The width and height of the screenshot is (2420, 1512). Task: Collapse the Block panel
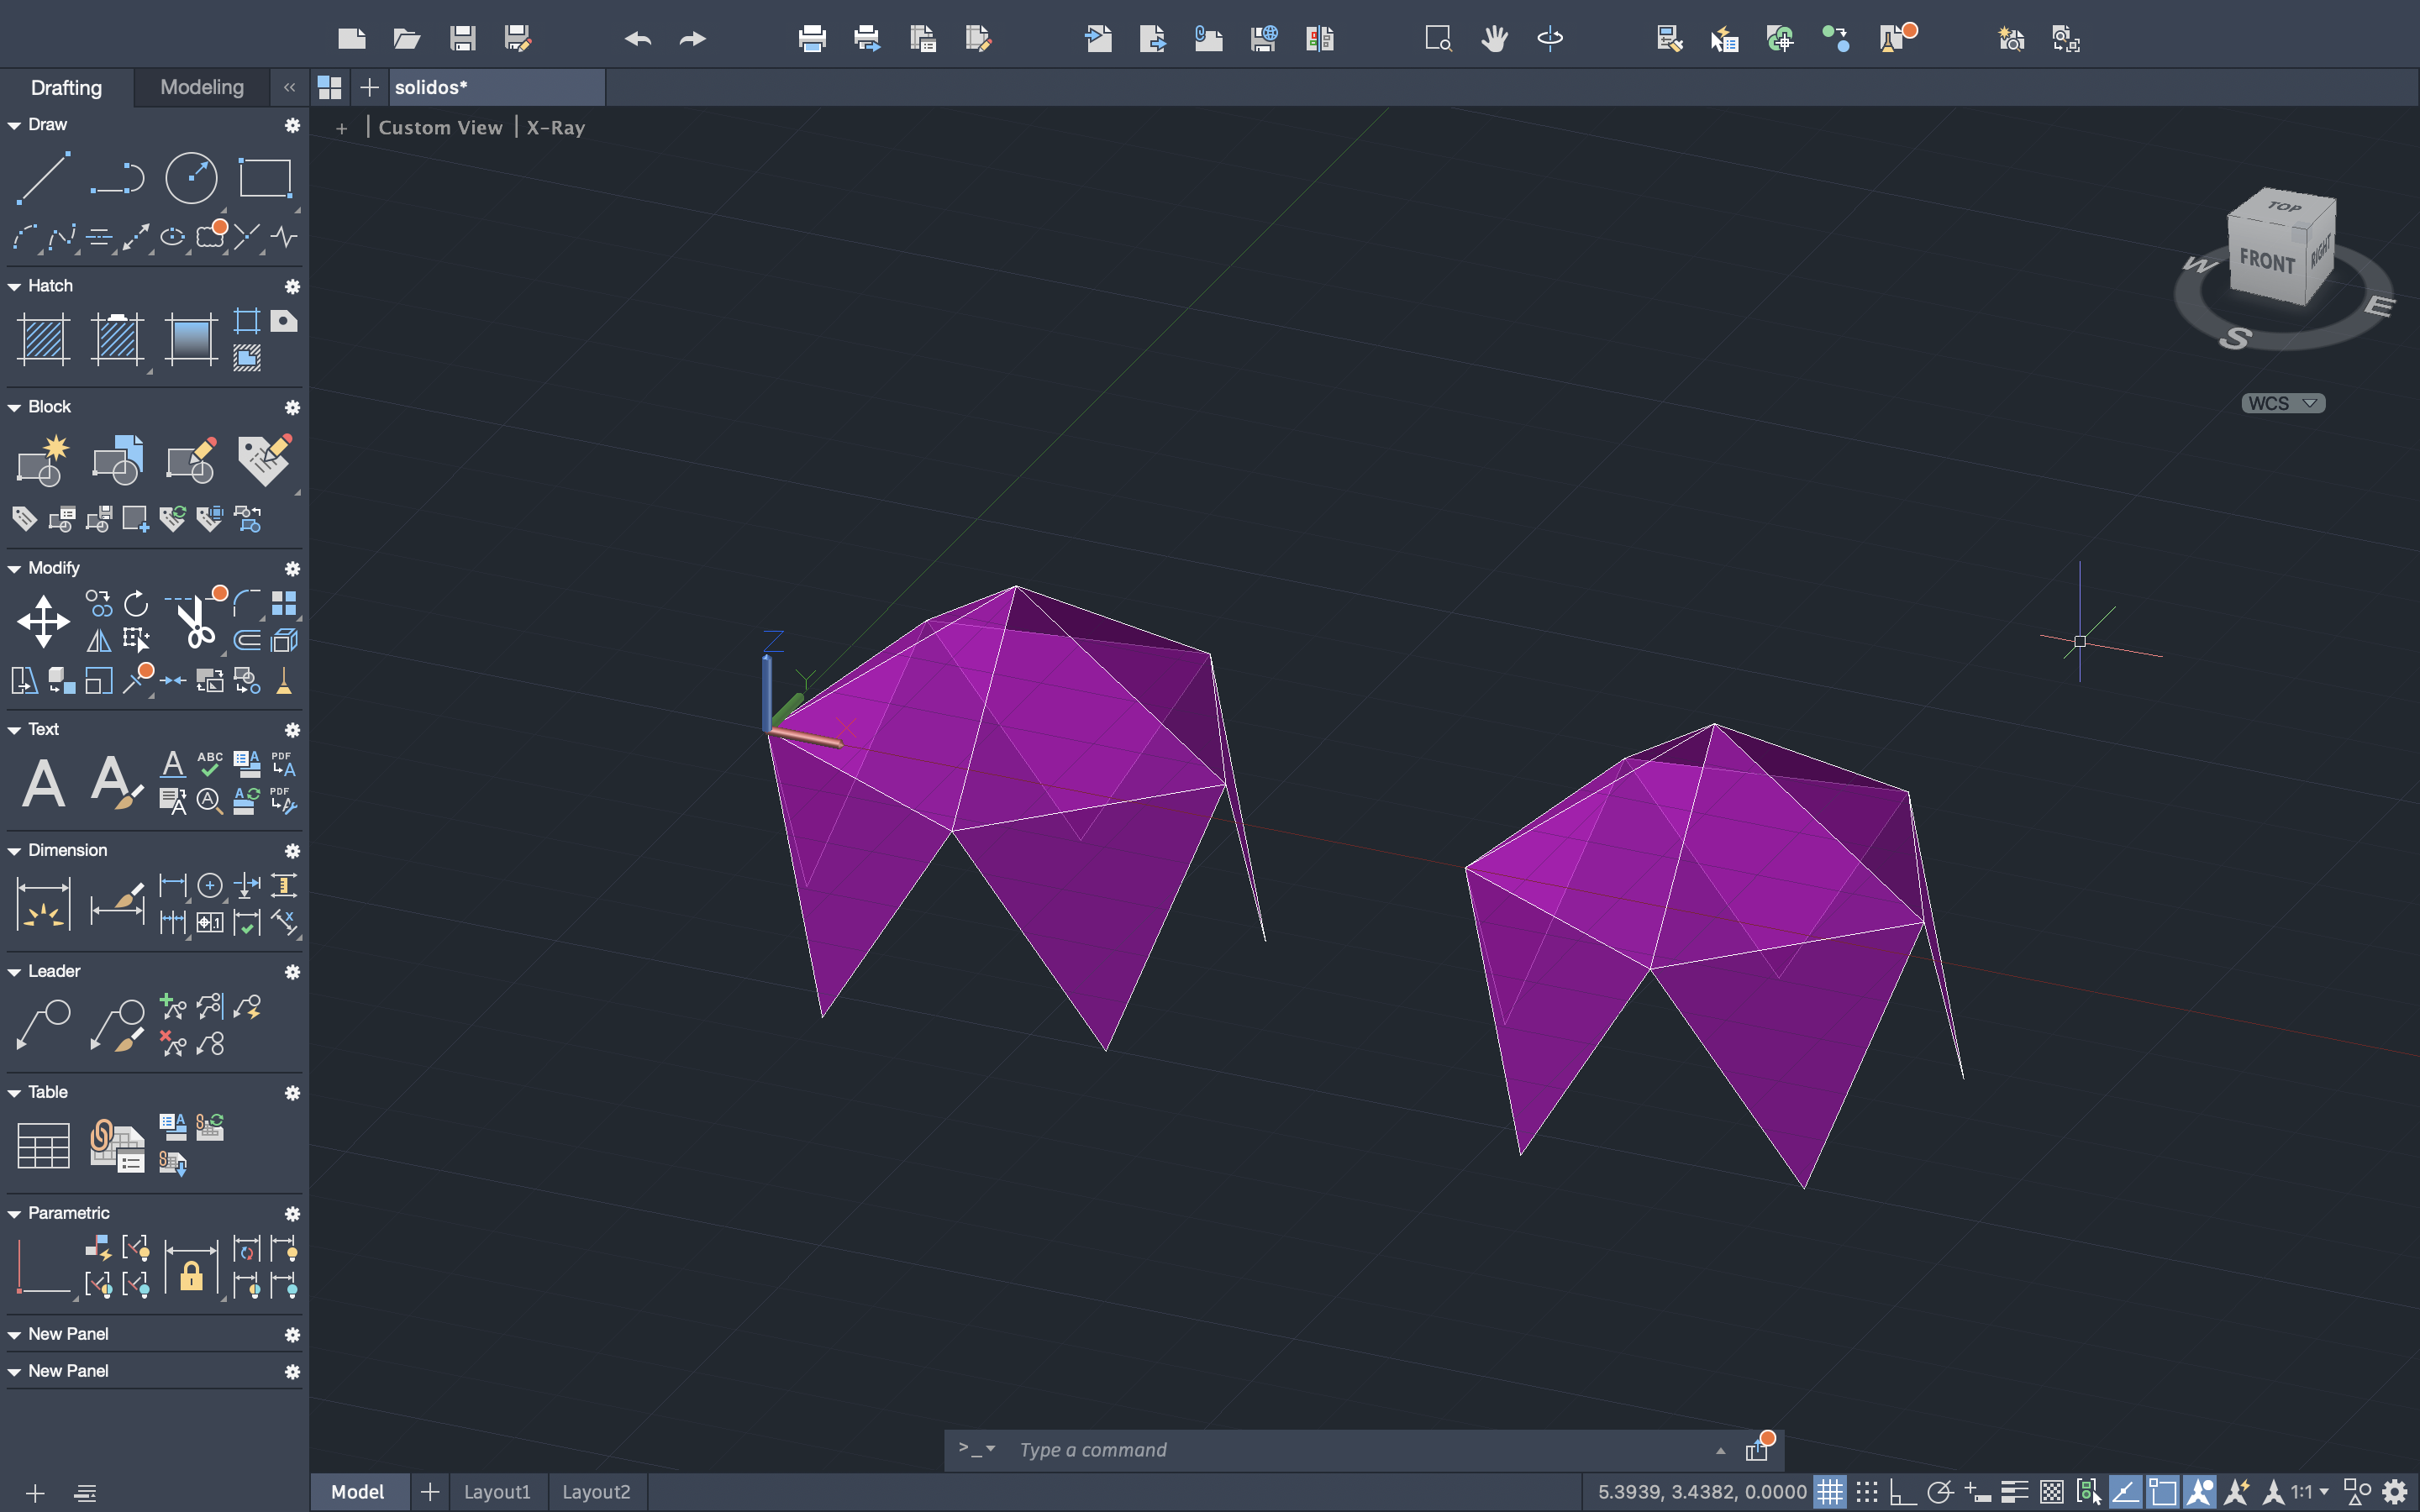(15, 408)
